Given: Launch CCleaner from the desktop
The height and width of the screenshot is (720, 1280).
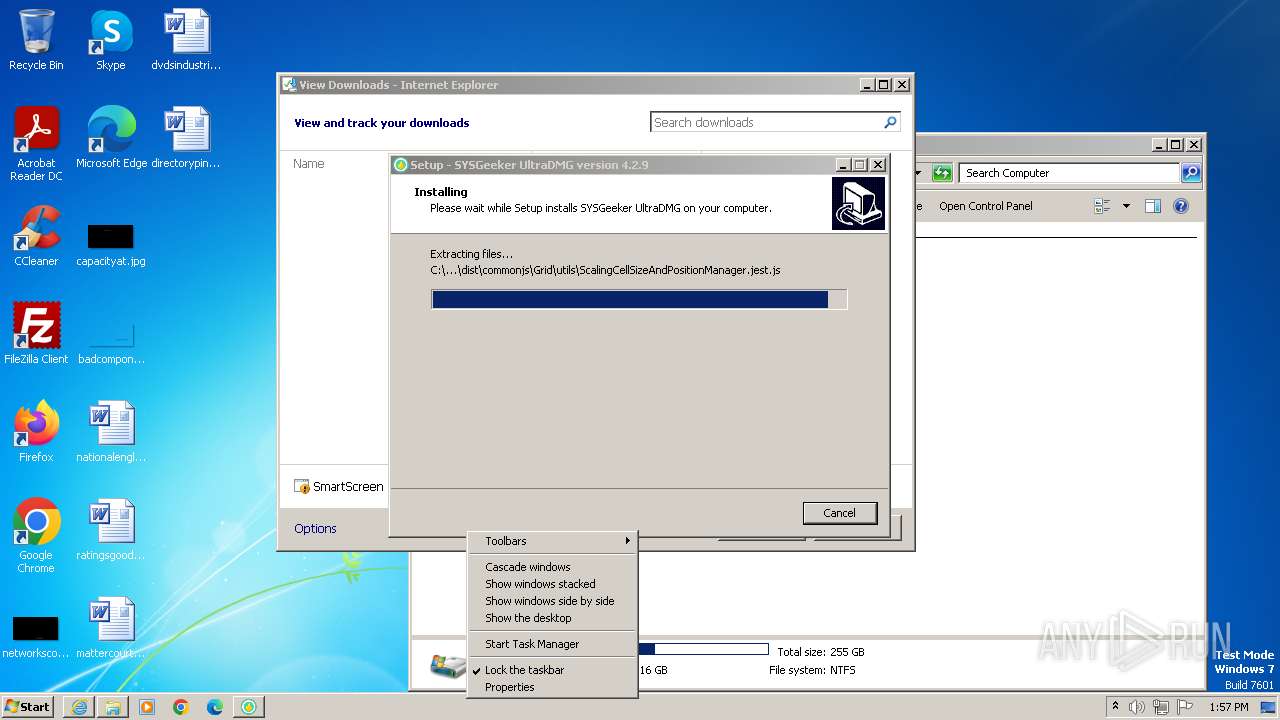Looking at the screenshot, I should [x=36, y=236].
